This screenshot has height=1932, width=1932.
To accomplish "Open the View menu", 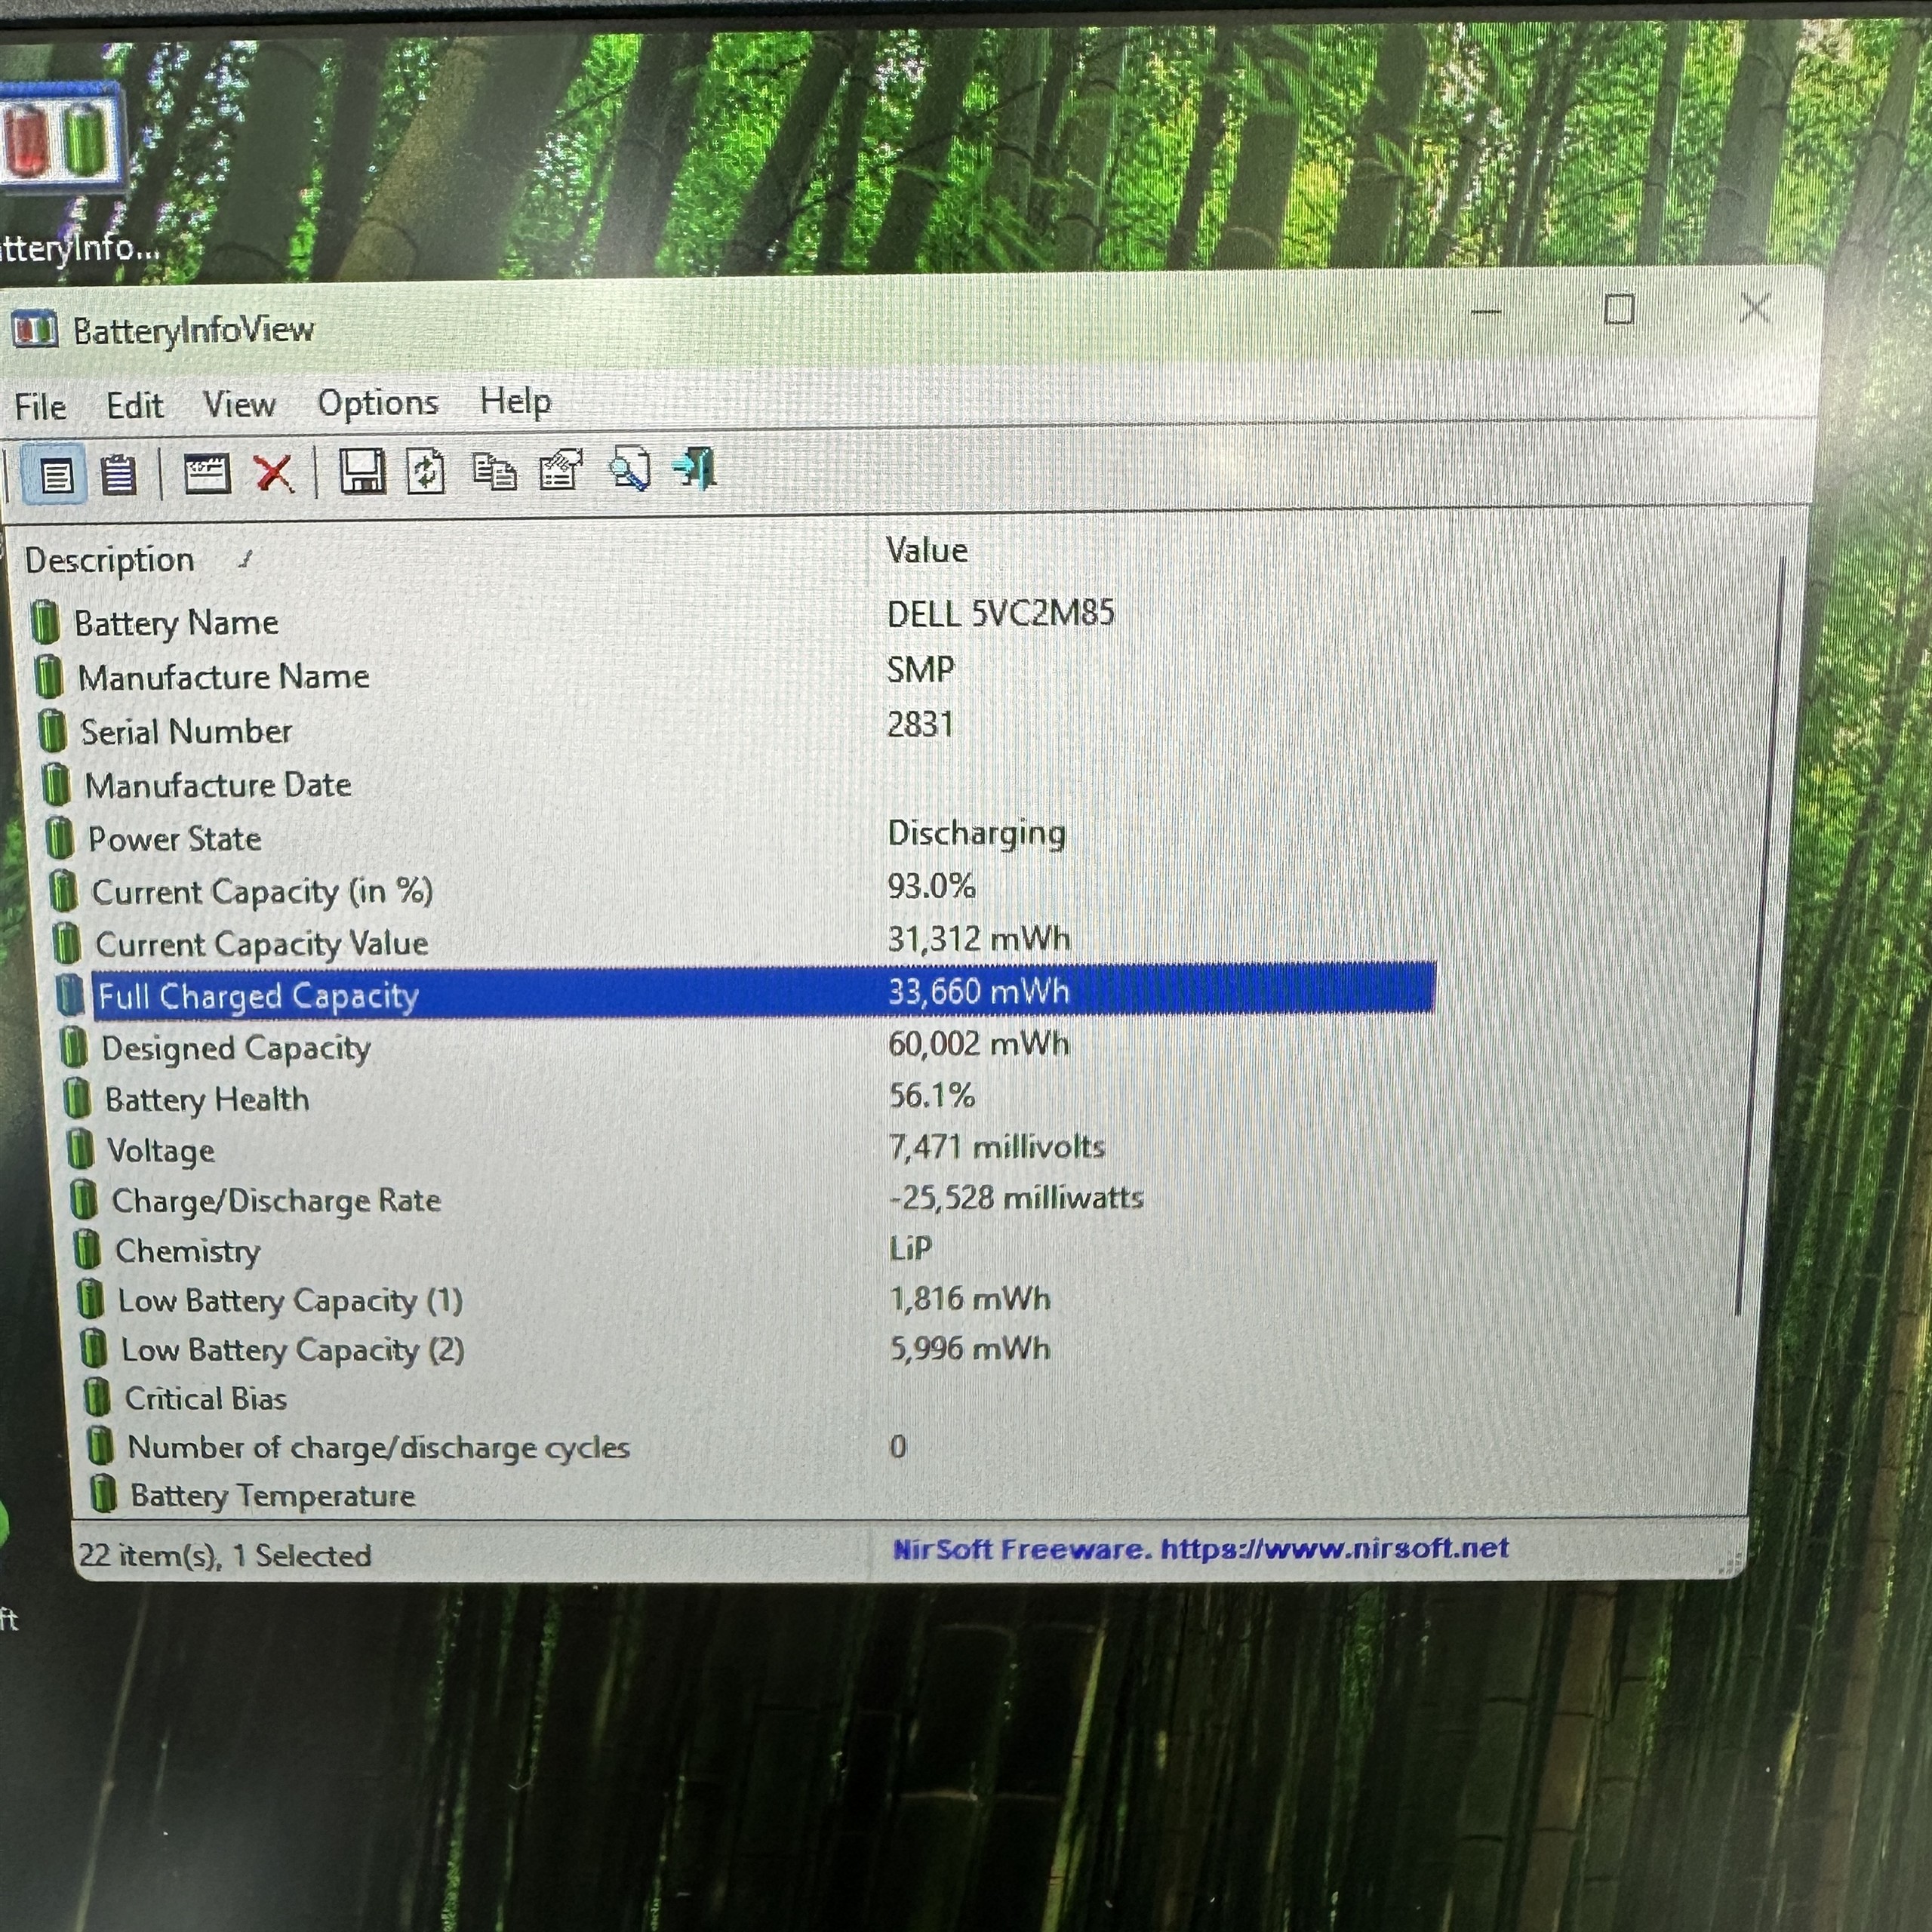I will pos(239,405).
